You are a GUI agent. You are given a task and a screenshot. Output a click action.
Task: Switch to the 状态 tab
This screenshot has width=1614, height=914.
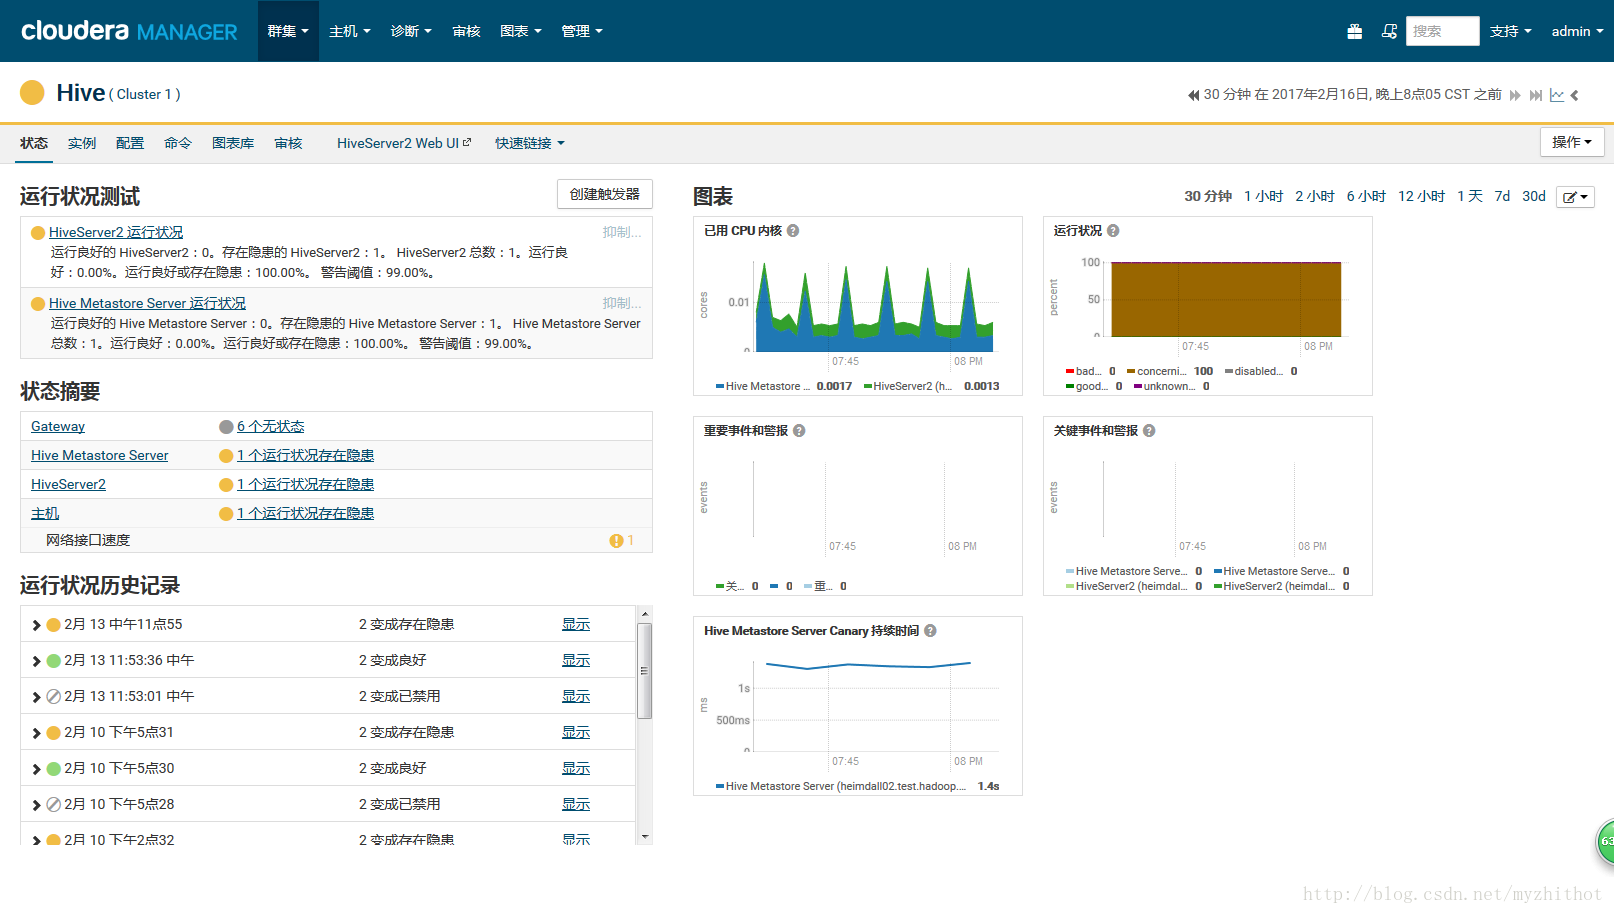[34, 143]
